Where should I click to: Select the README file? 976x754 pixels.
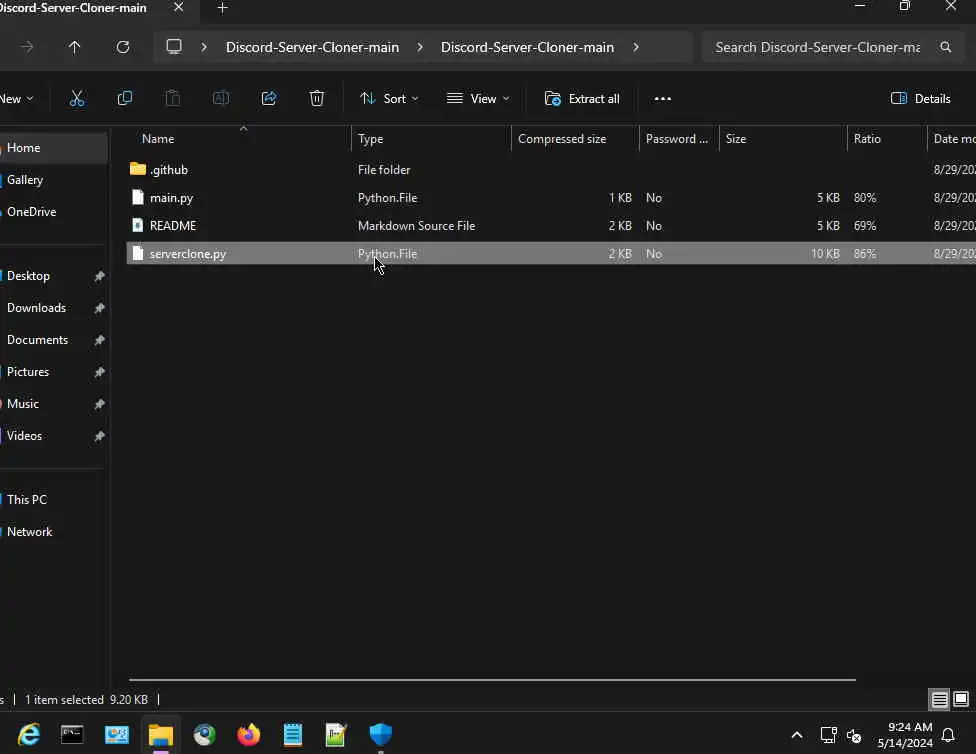[551, 225]
